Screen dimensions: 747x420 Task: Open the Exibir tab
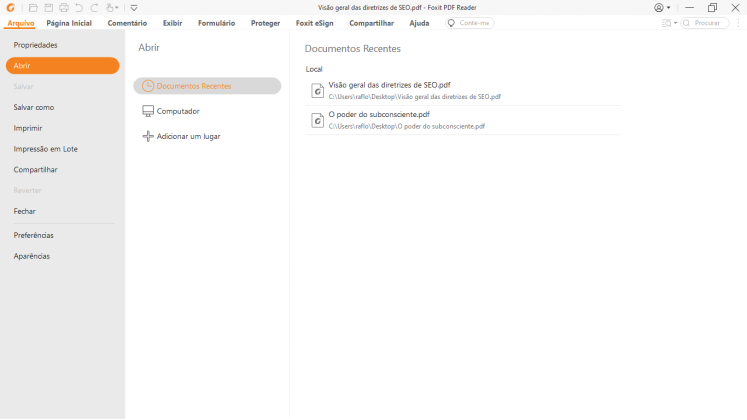tap(172, 23)
